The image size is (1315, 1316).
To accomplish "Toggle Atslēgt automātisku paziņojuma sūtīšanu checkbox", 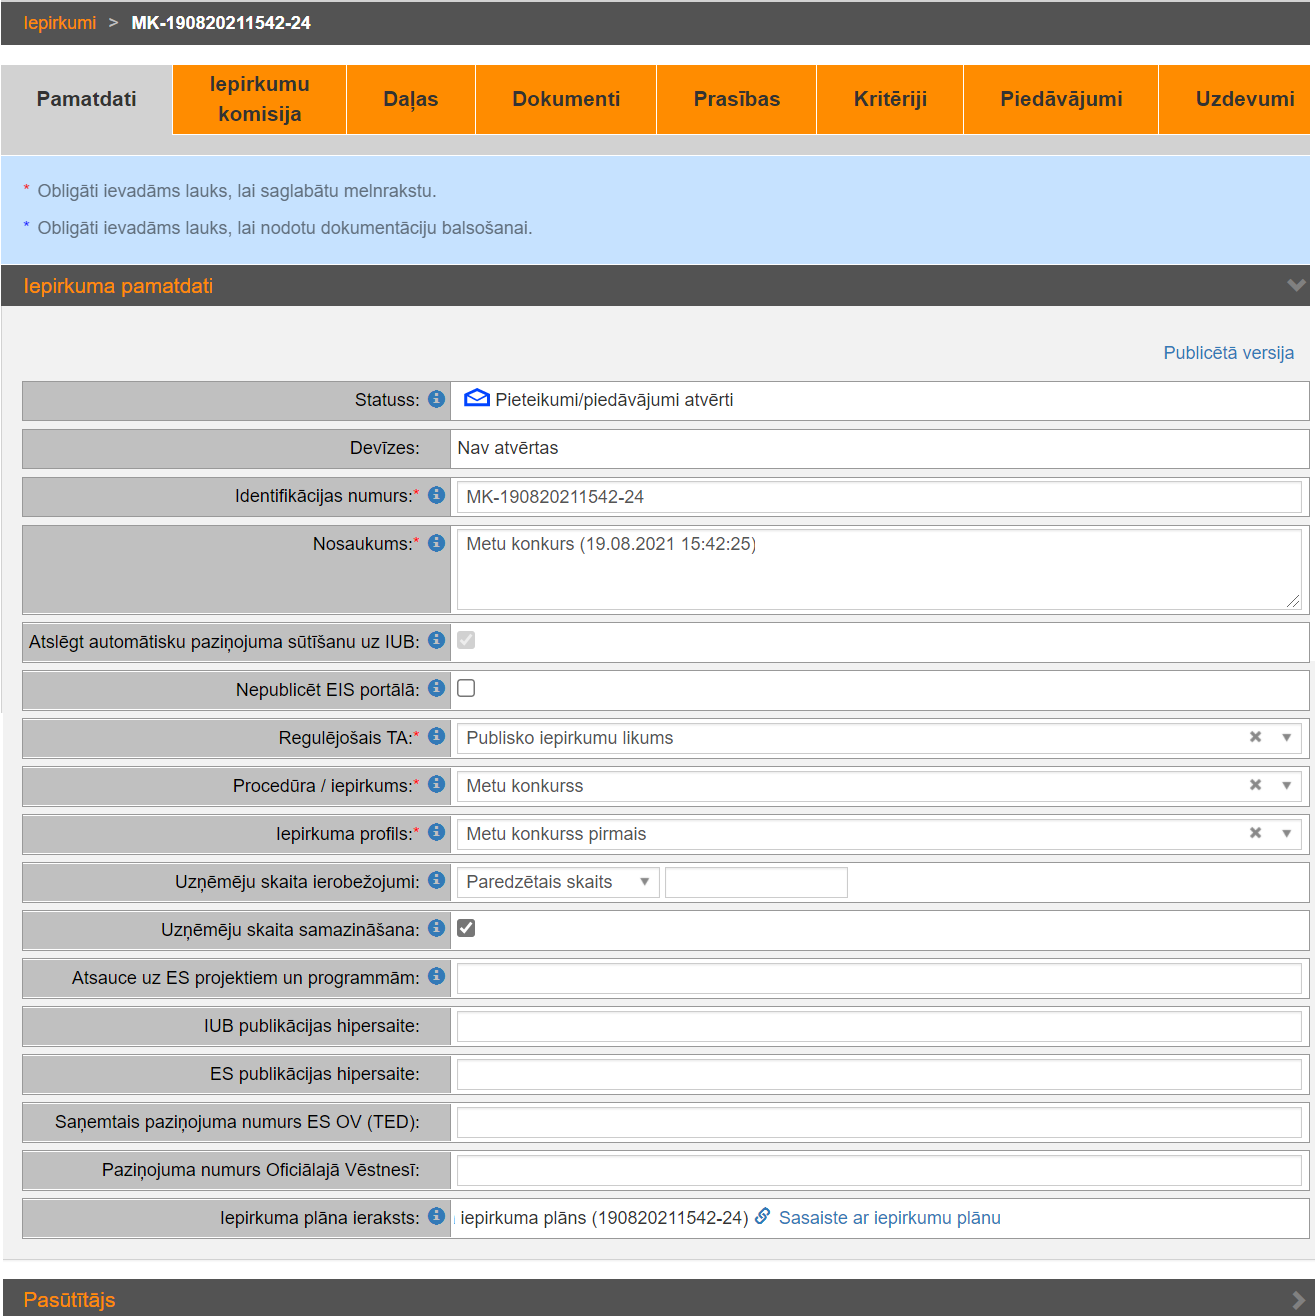I will pyautogui.click(x=466, y=640).
